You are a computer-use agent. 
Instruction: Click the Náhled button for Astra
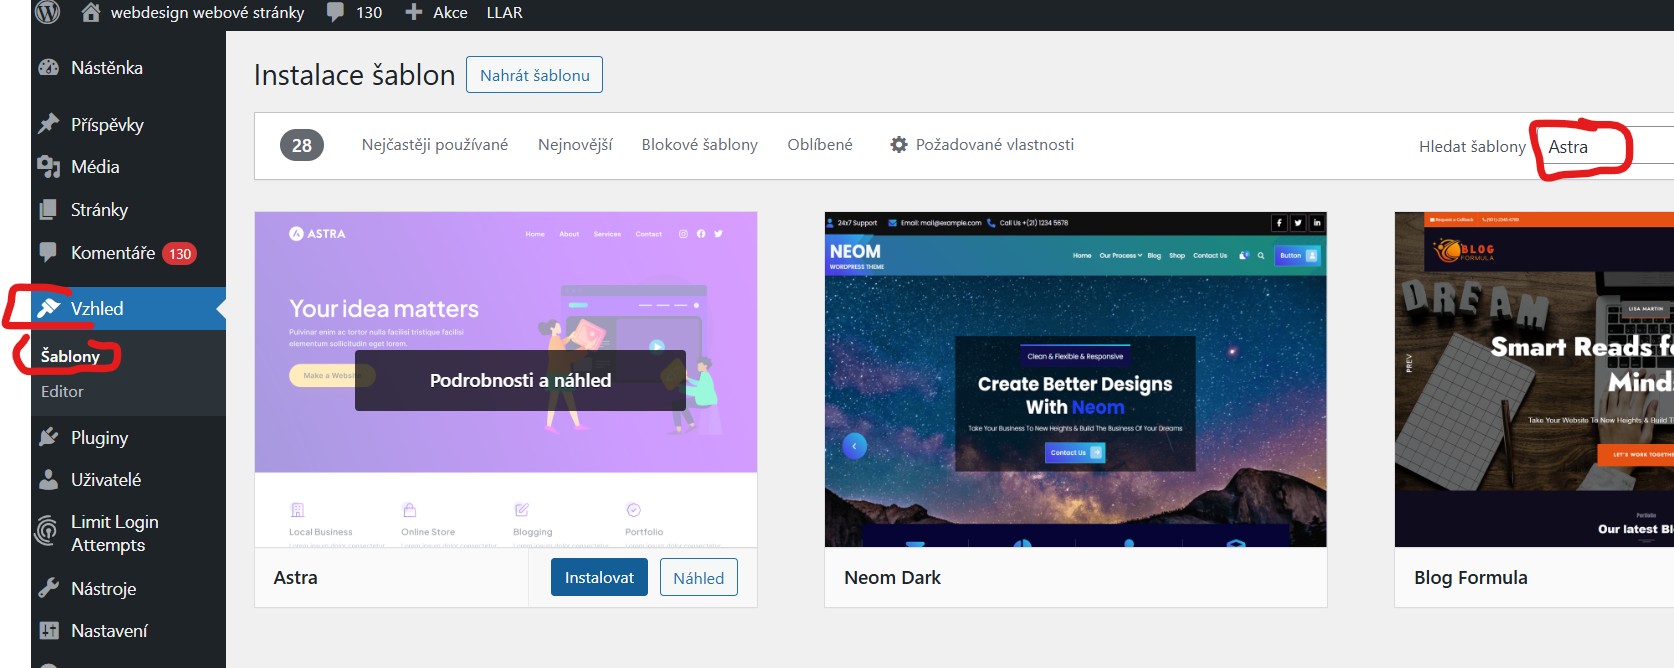(698, 578)
